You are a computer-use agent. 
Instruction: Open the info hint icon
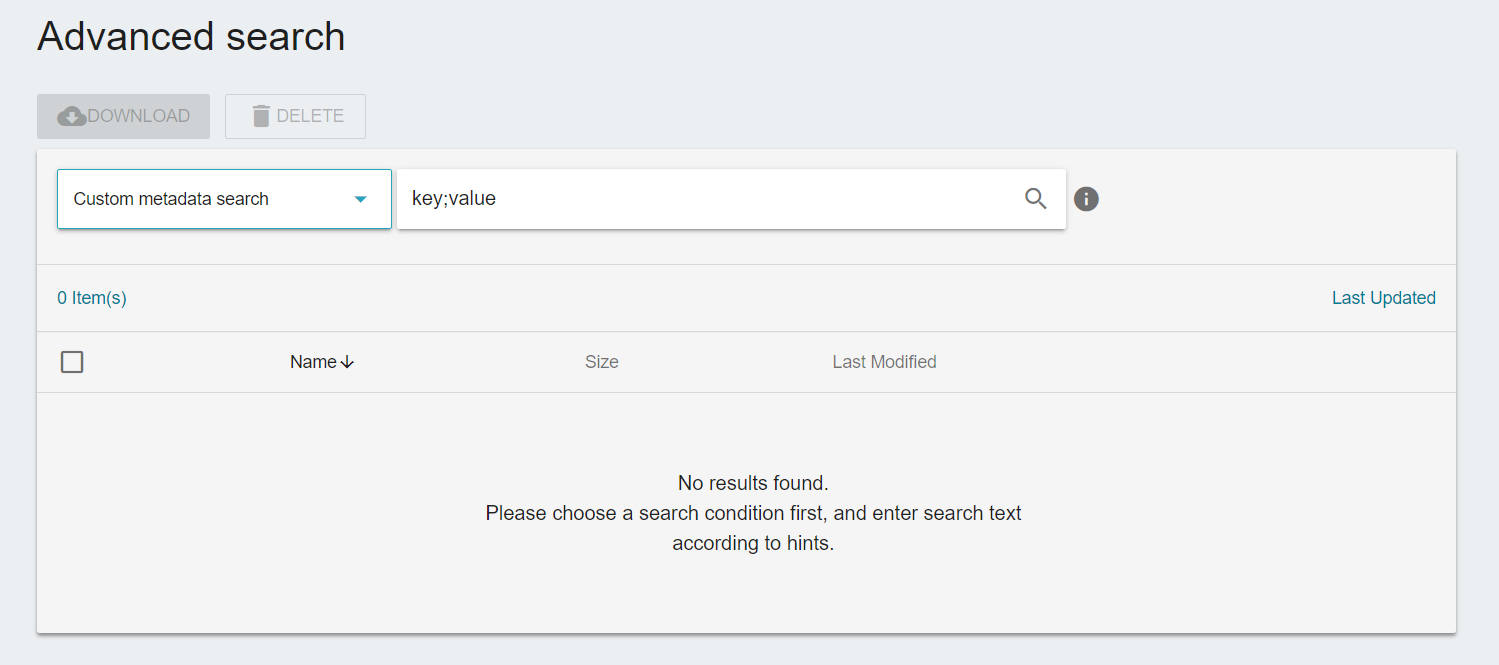coord(1086,199)
